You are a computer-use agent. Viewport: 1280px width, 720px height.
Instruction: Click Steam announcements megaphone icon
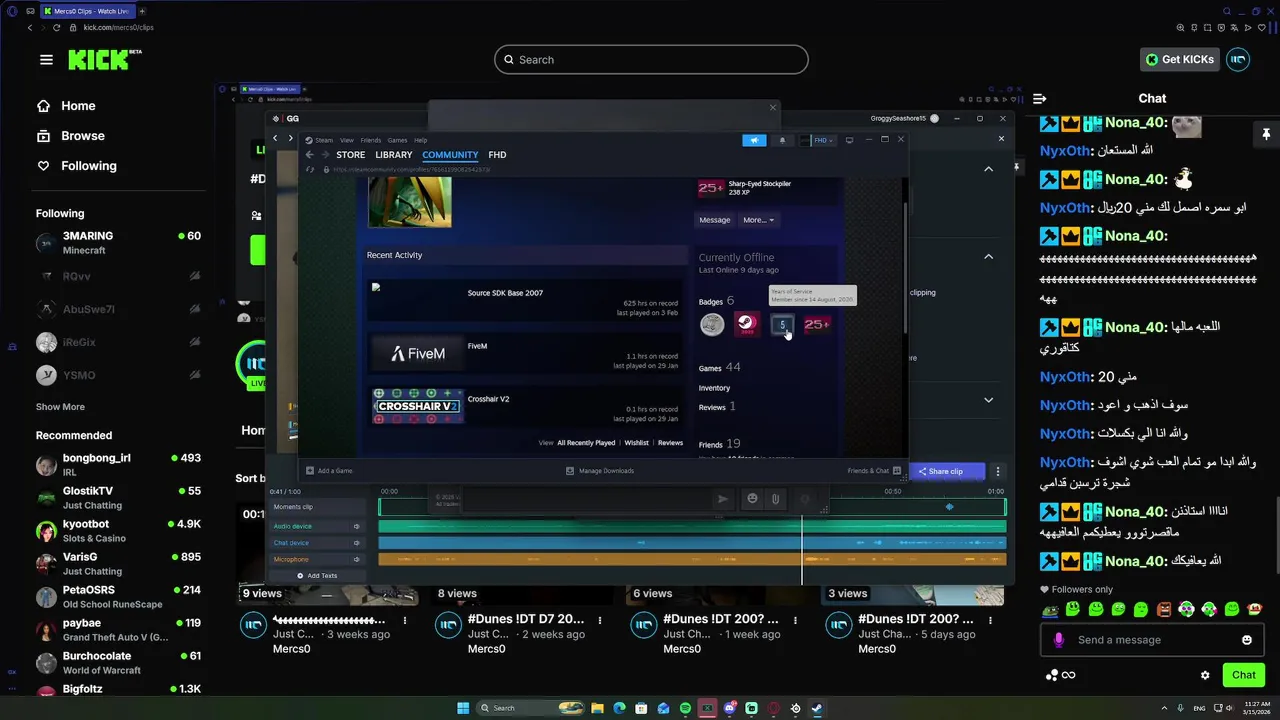(x=754, y=140)
